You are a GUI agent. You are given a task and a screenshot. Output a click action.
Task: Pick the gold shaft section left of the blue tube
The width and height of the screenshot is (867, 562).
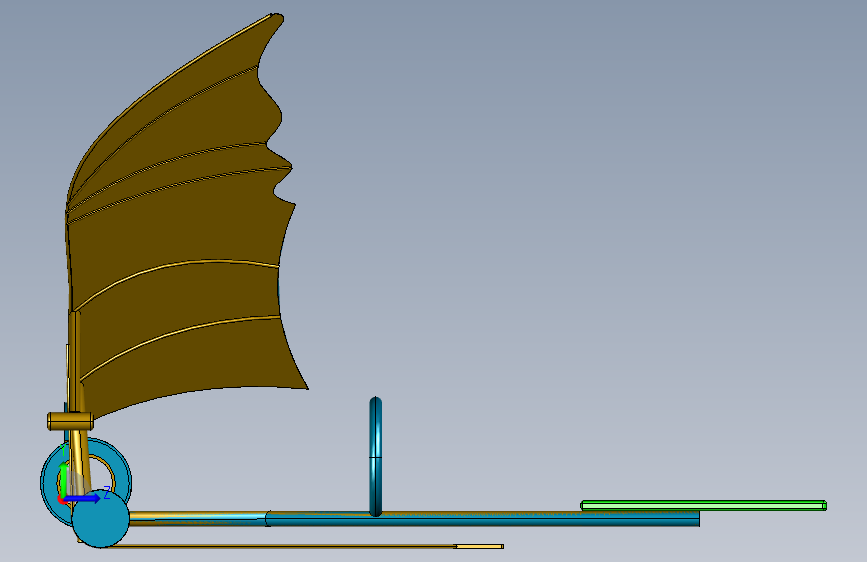click(x=197, y=518)
